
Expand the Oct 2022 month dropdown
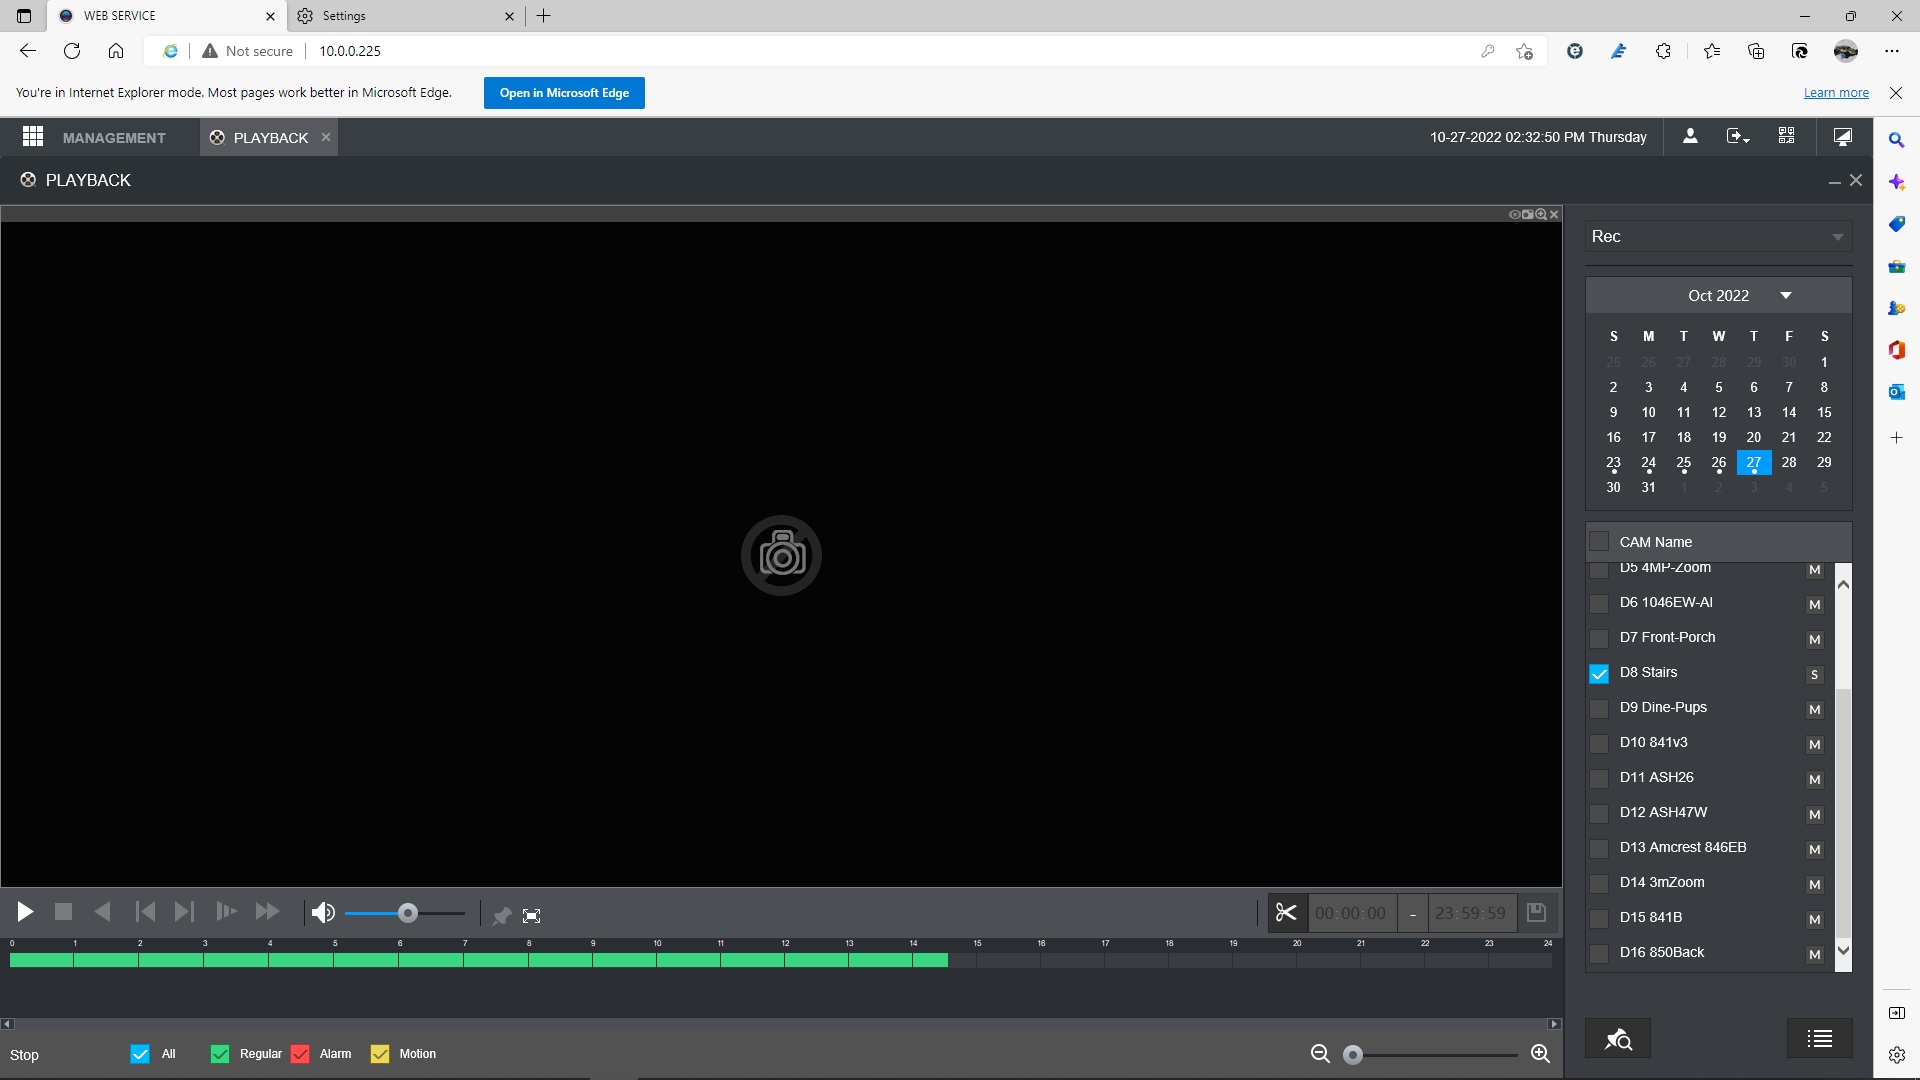[1786, 296]
